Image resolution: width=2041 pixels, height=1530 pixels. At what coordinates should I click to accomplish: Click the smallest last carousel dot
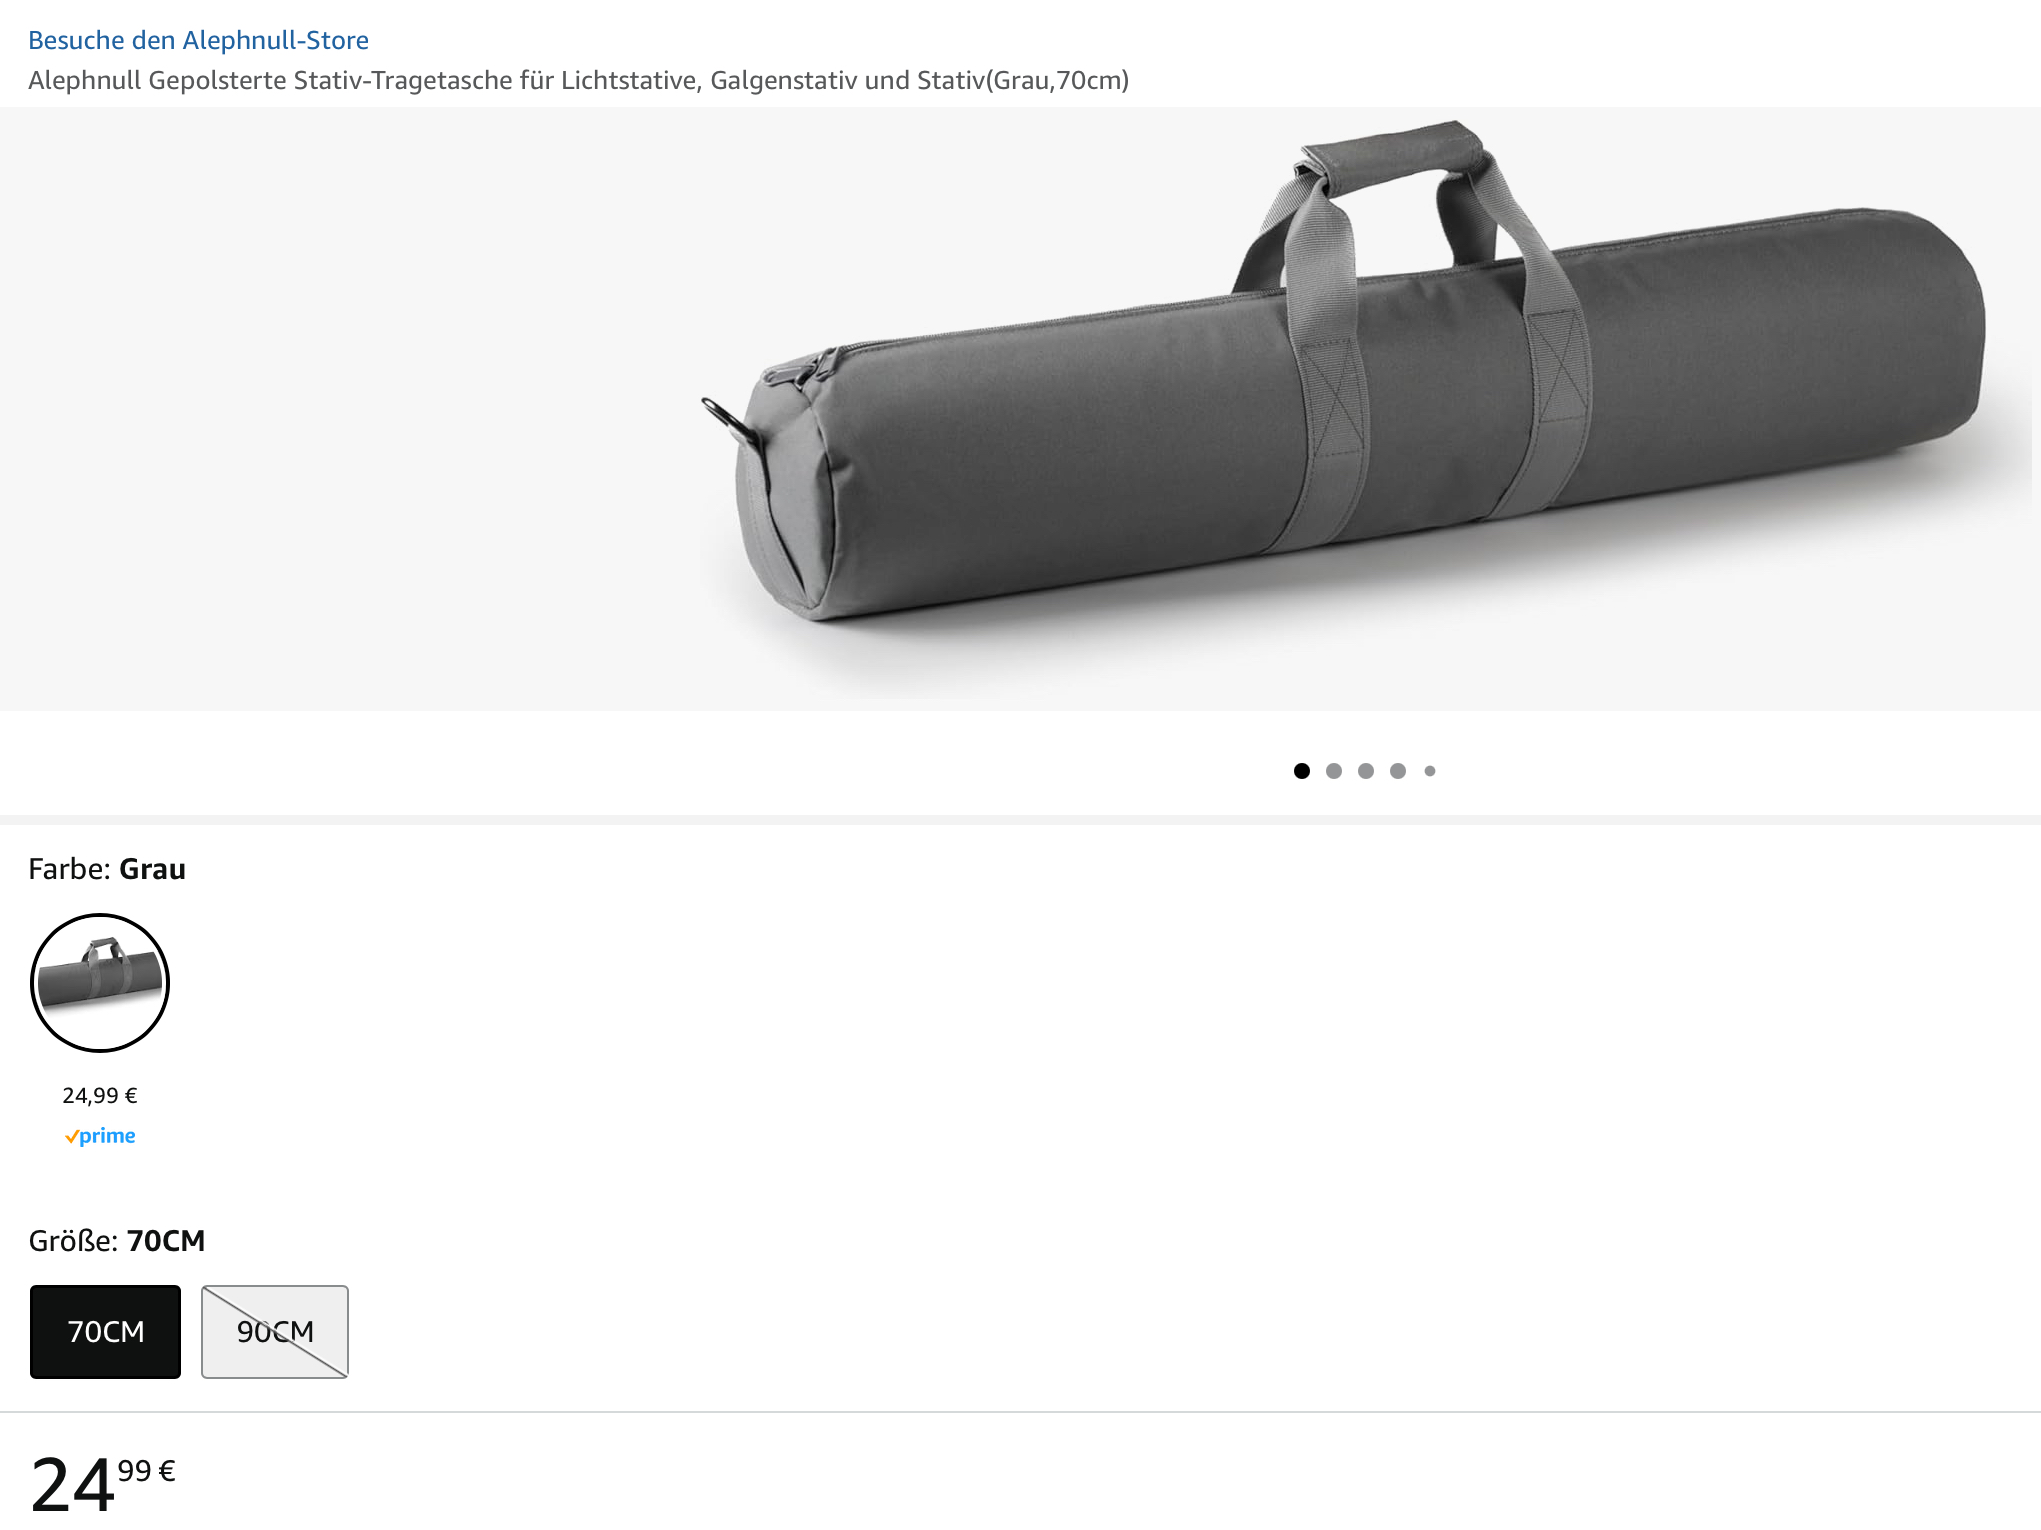click(1429, 771)
